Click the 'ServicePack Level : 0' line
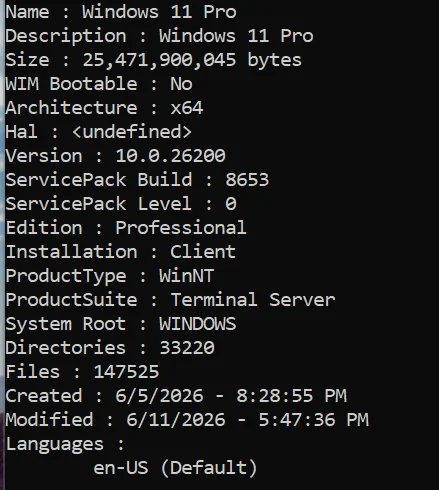 (x=121, y=204)
